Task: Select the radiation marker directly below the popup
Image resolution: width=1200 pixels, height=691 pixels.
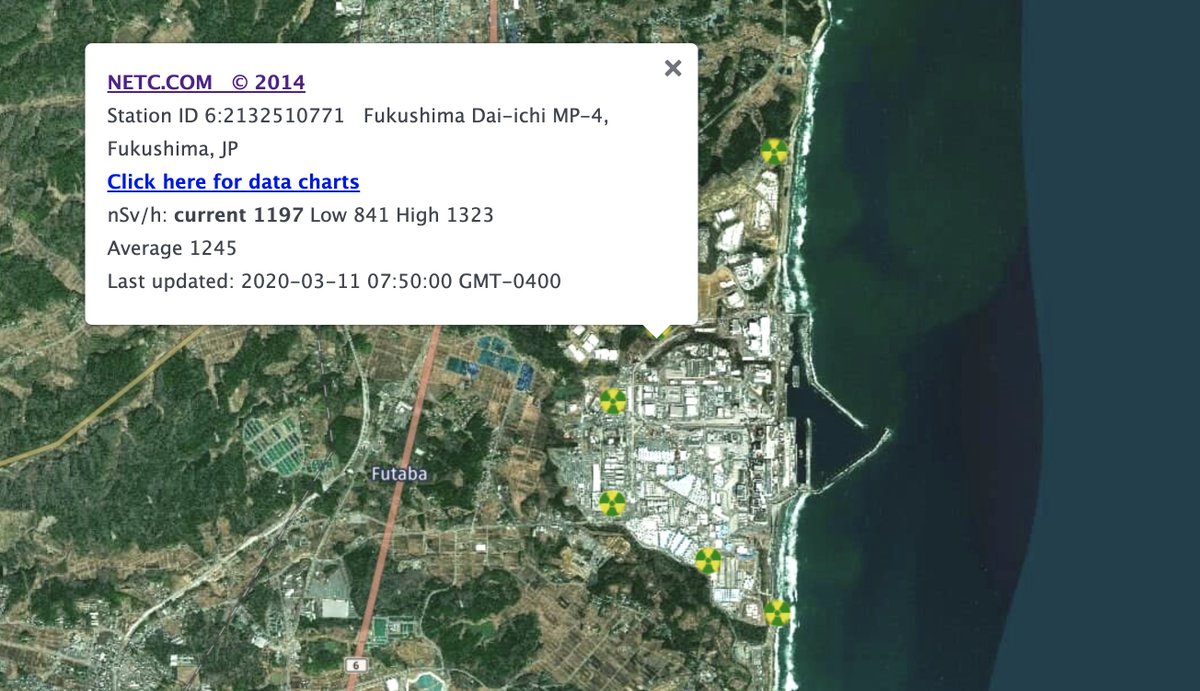Action: click(x=613, y=401)
